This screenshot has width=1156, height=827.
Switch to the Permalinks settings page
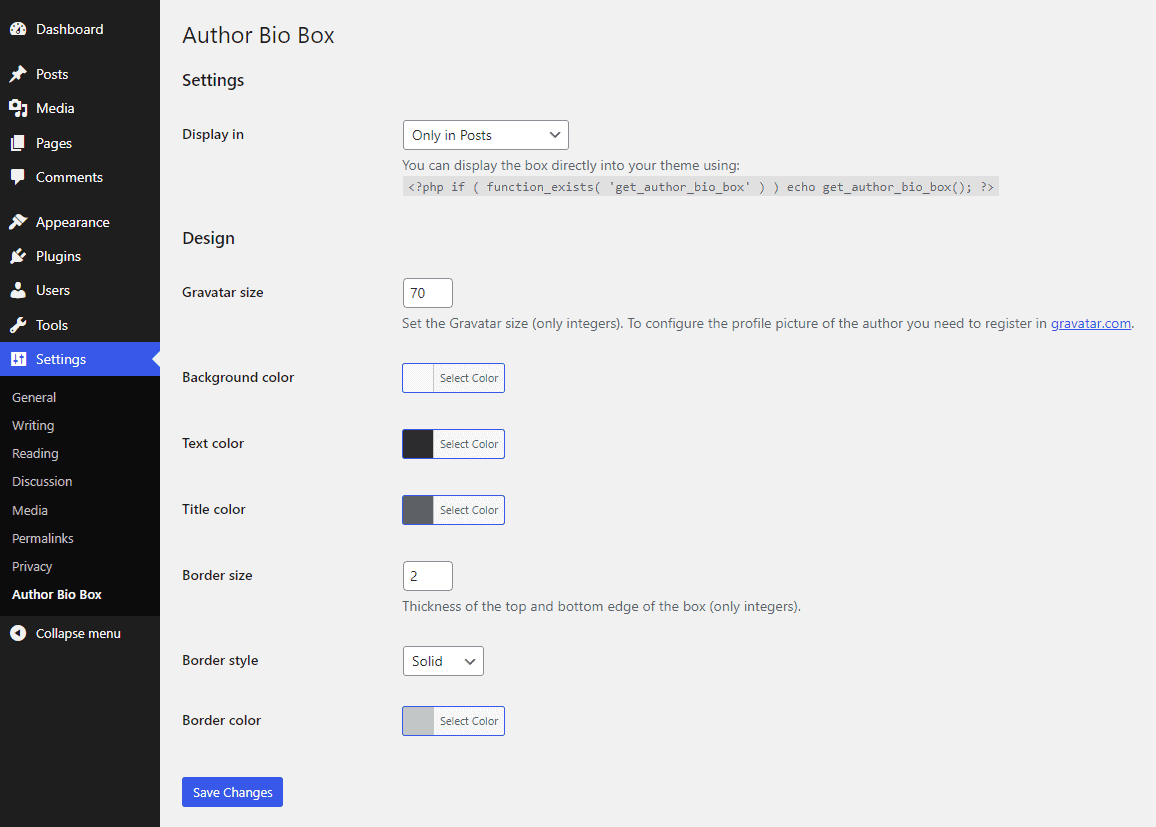coord(42,538)
